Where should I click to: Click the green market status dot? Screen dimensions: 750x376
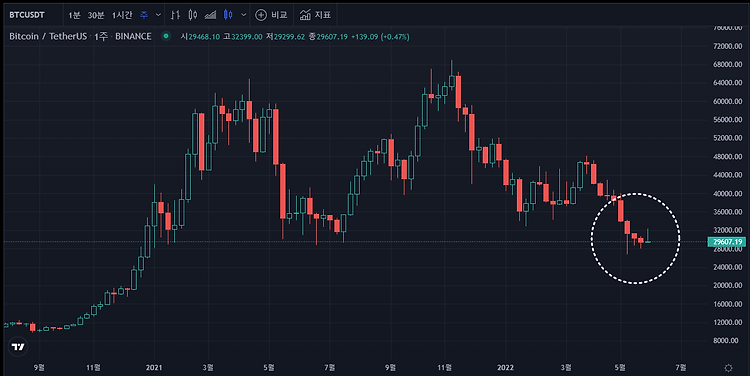point(166,36)
